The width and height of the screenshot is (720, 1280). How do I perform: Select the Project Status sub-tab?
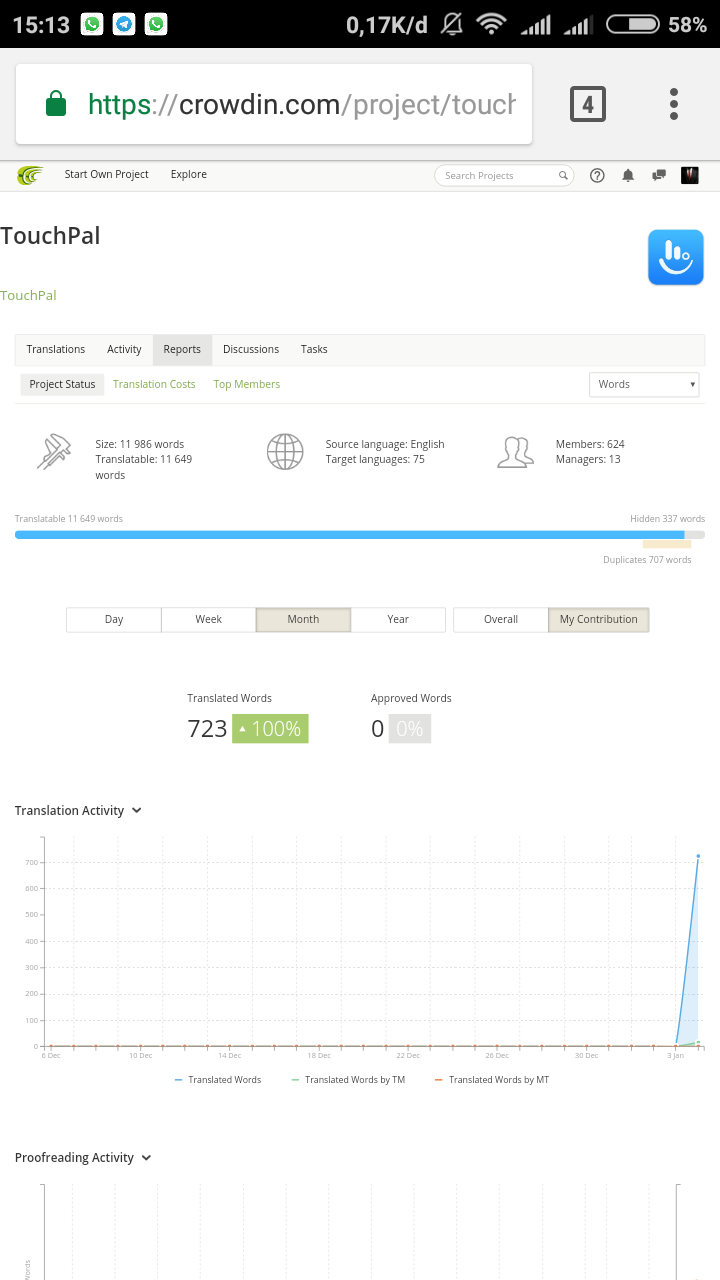[x=62, y=384]
